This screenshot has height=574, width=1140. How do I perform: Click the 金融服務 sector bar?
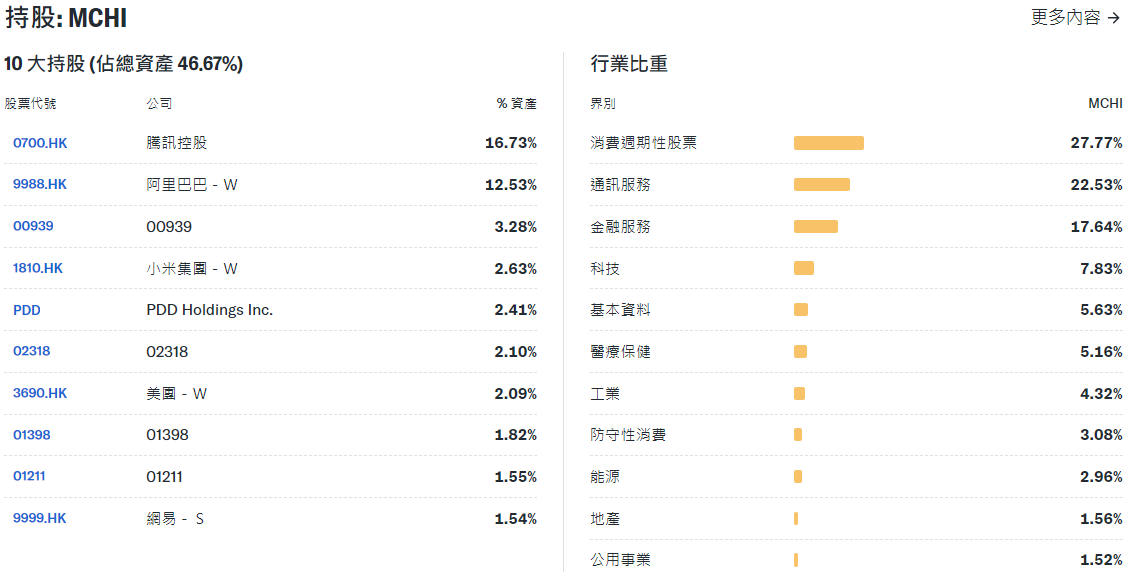(x=815, y=227)
